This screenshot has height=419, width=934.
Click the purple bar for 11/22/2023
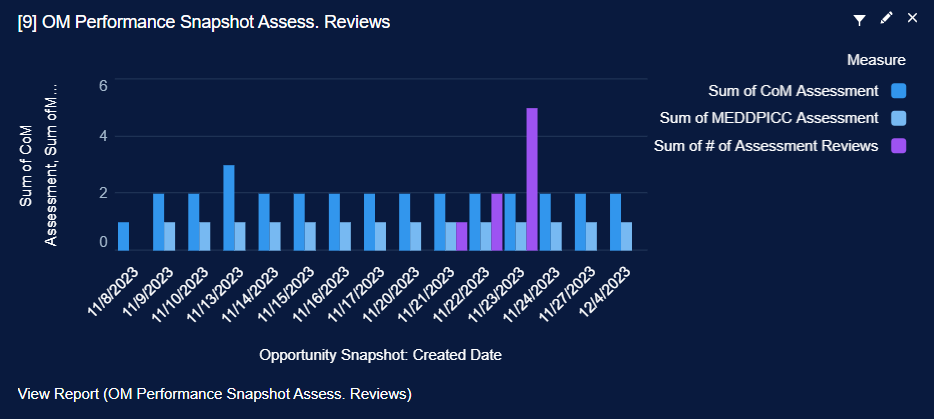coord(497,221)
